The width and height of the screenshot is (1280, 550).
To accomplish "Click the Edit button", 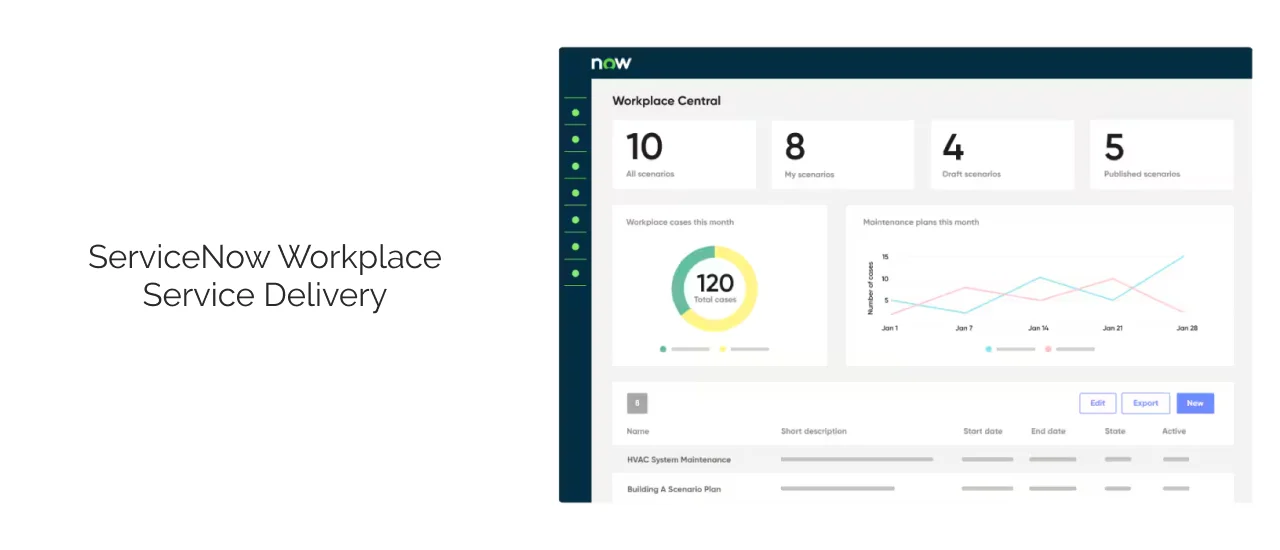I will click(x=1097, y=403).
